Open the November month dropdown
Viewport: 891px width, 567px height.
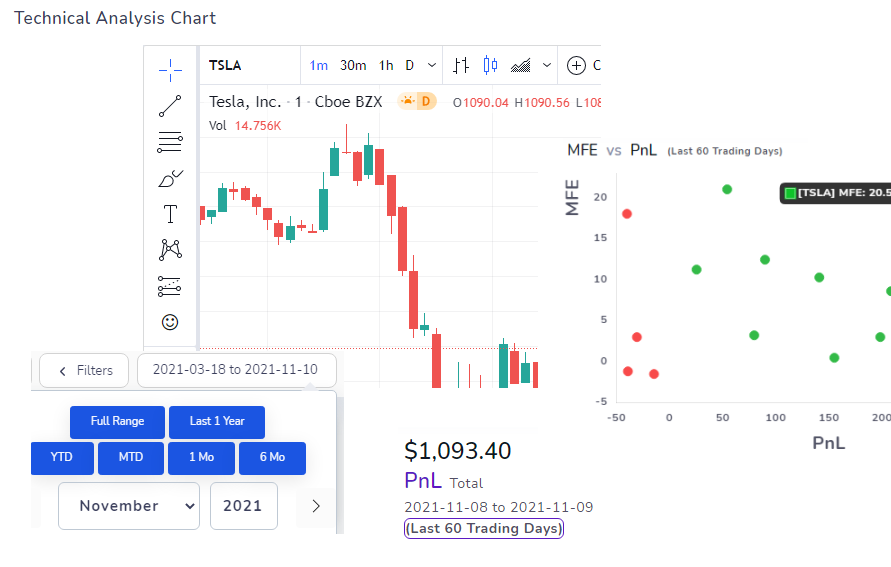tap(129, 506)
